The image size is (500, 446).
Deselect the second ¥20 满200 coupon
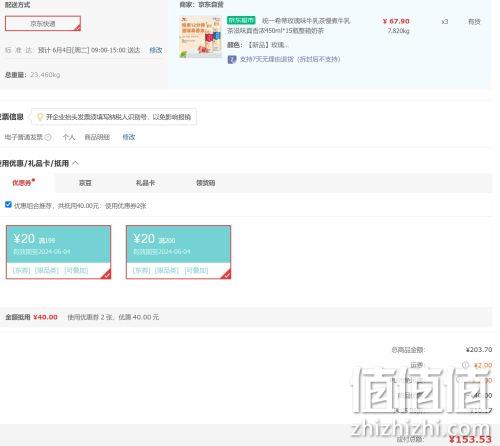(178, 252)
